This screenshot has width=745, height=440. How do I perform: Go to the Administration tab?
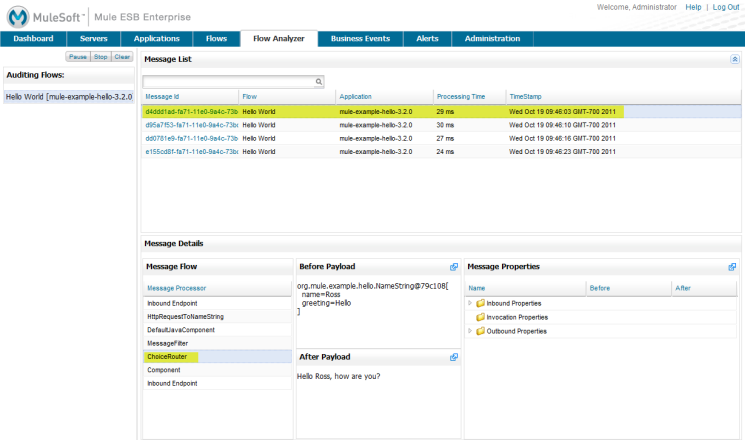(492, 39)
